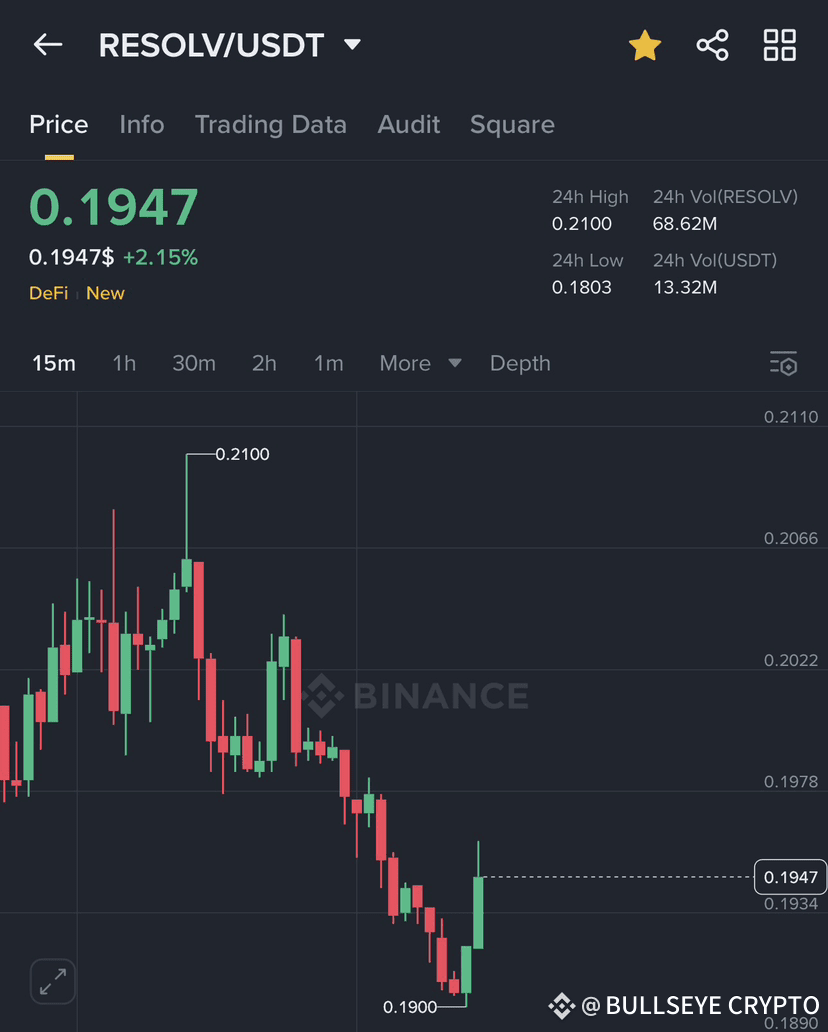Tap the DeFi tag

coord(49,293)
